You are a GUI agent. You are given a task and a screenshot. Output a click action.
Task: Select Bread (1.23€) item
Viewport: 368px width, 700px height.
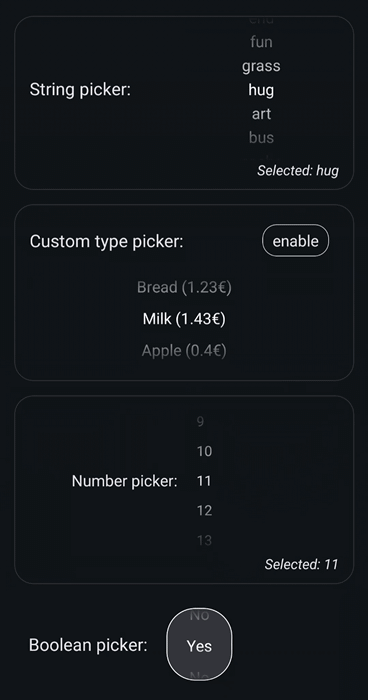184,287
